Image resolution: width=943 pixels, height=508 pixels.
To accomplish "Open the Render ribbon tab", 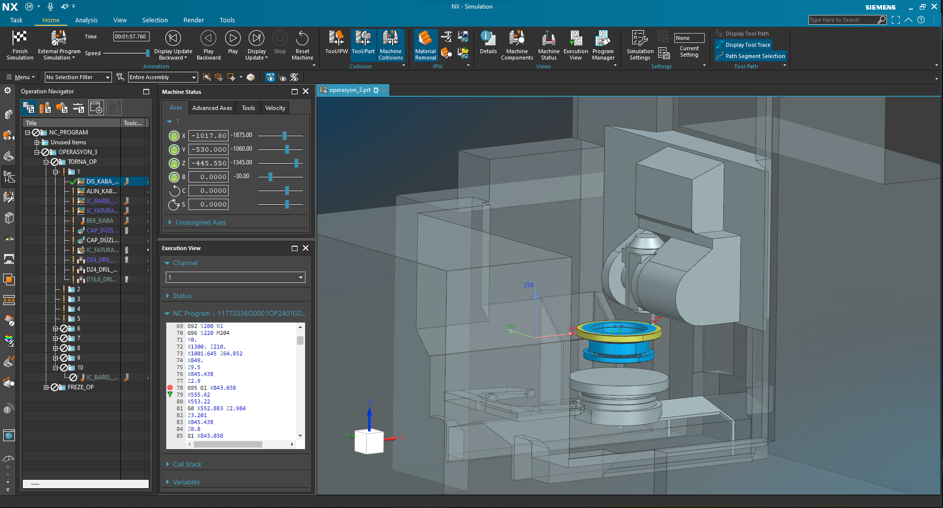I will coord(193,20).
